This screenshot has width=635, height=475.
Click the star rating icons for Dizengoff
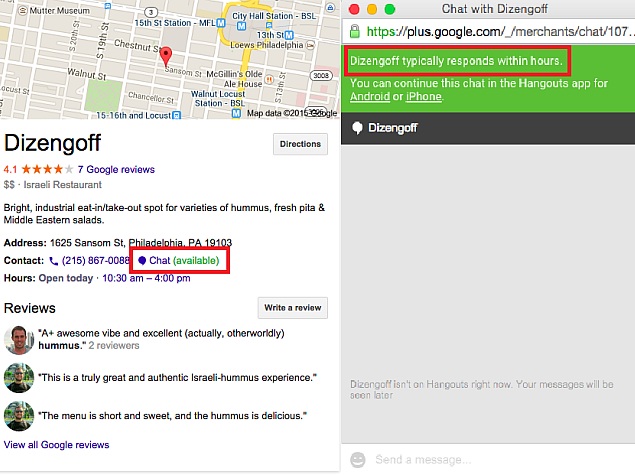pyautogui.click(x=47, y=169)
